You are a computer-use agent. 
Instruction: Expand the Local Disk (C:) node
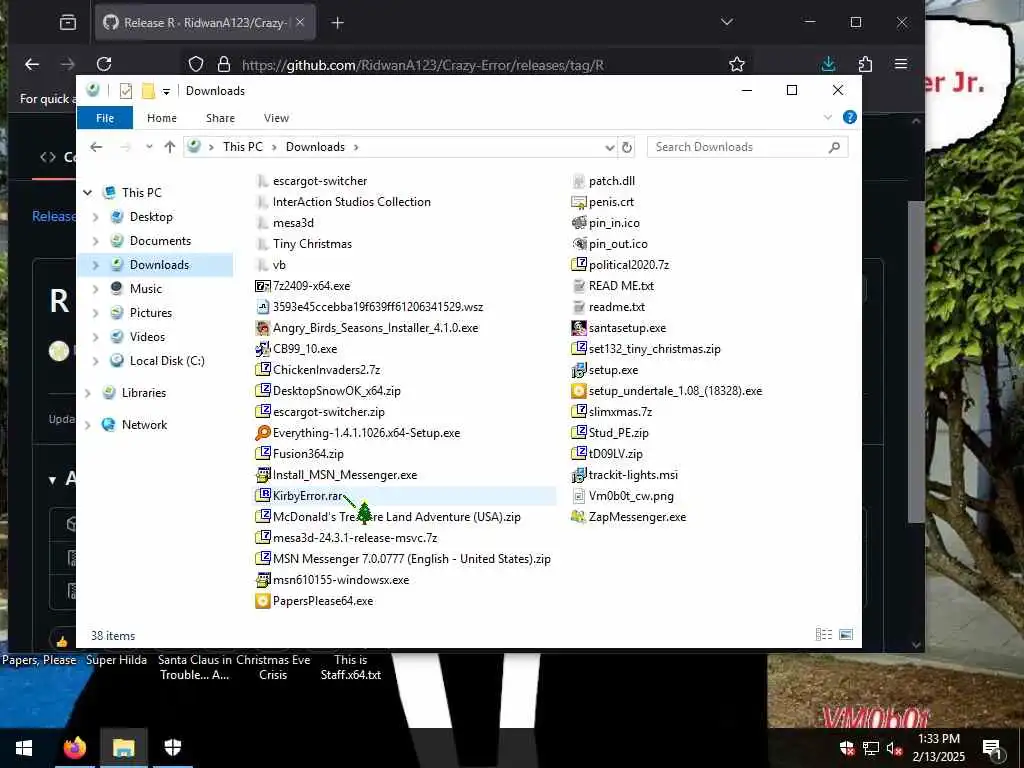tap(95, 360)
